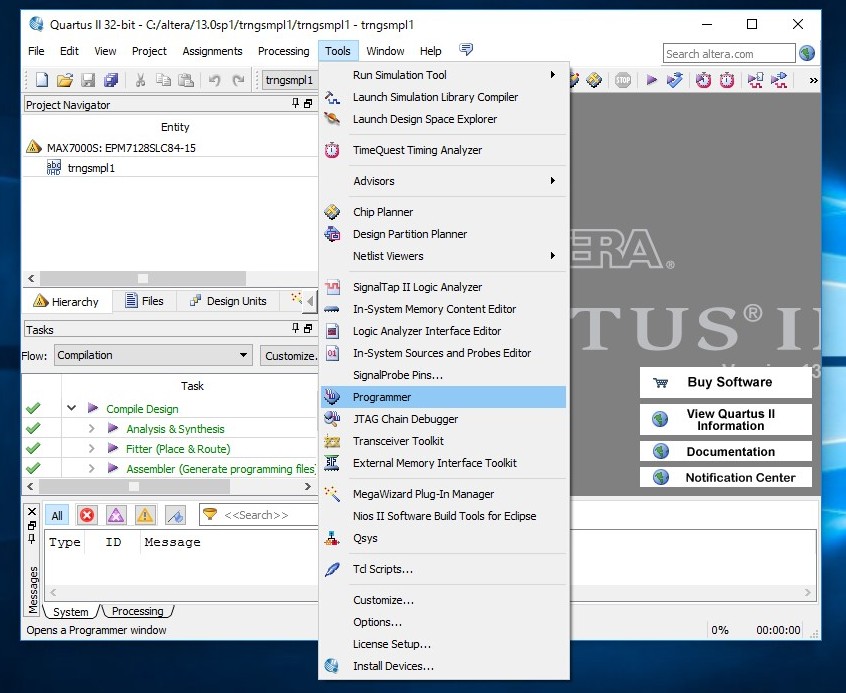Launch Simulation Library Compiler
The height and width of the screenshot is (693, 846).
[443, 97]
